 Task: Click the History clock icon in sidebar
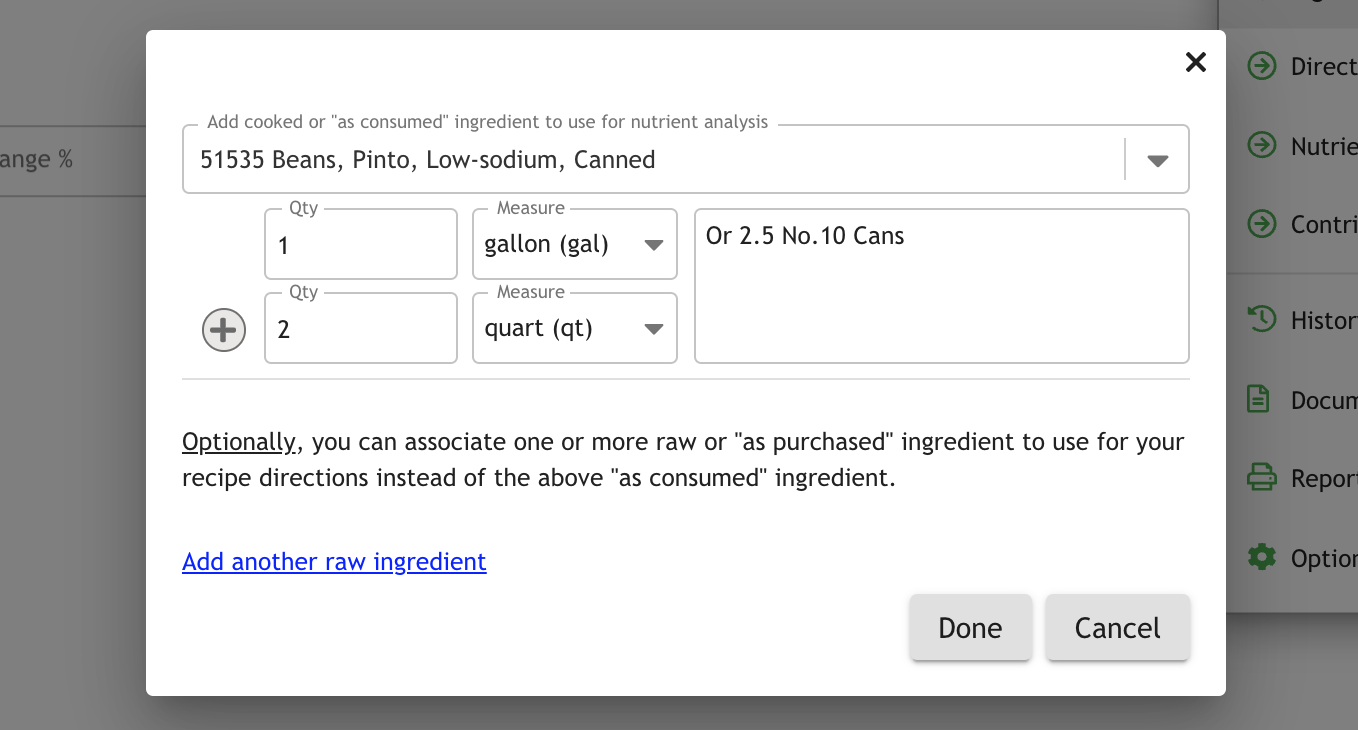point(1262,320)
